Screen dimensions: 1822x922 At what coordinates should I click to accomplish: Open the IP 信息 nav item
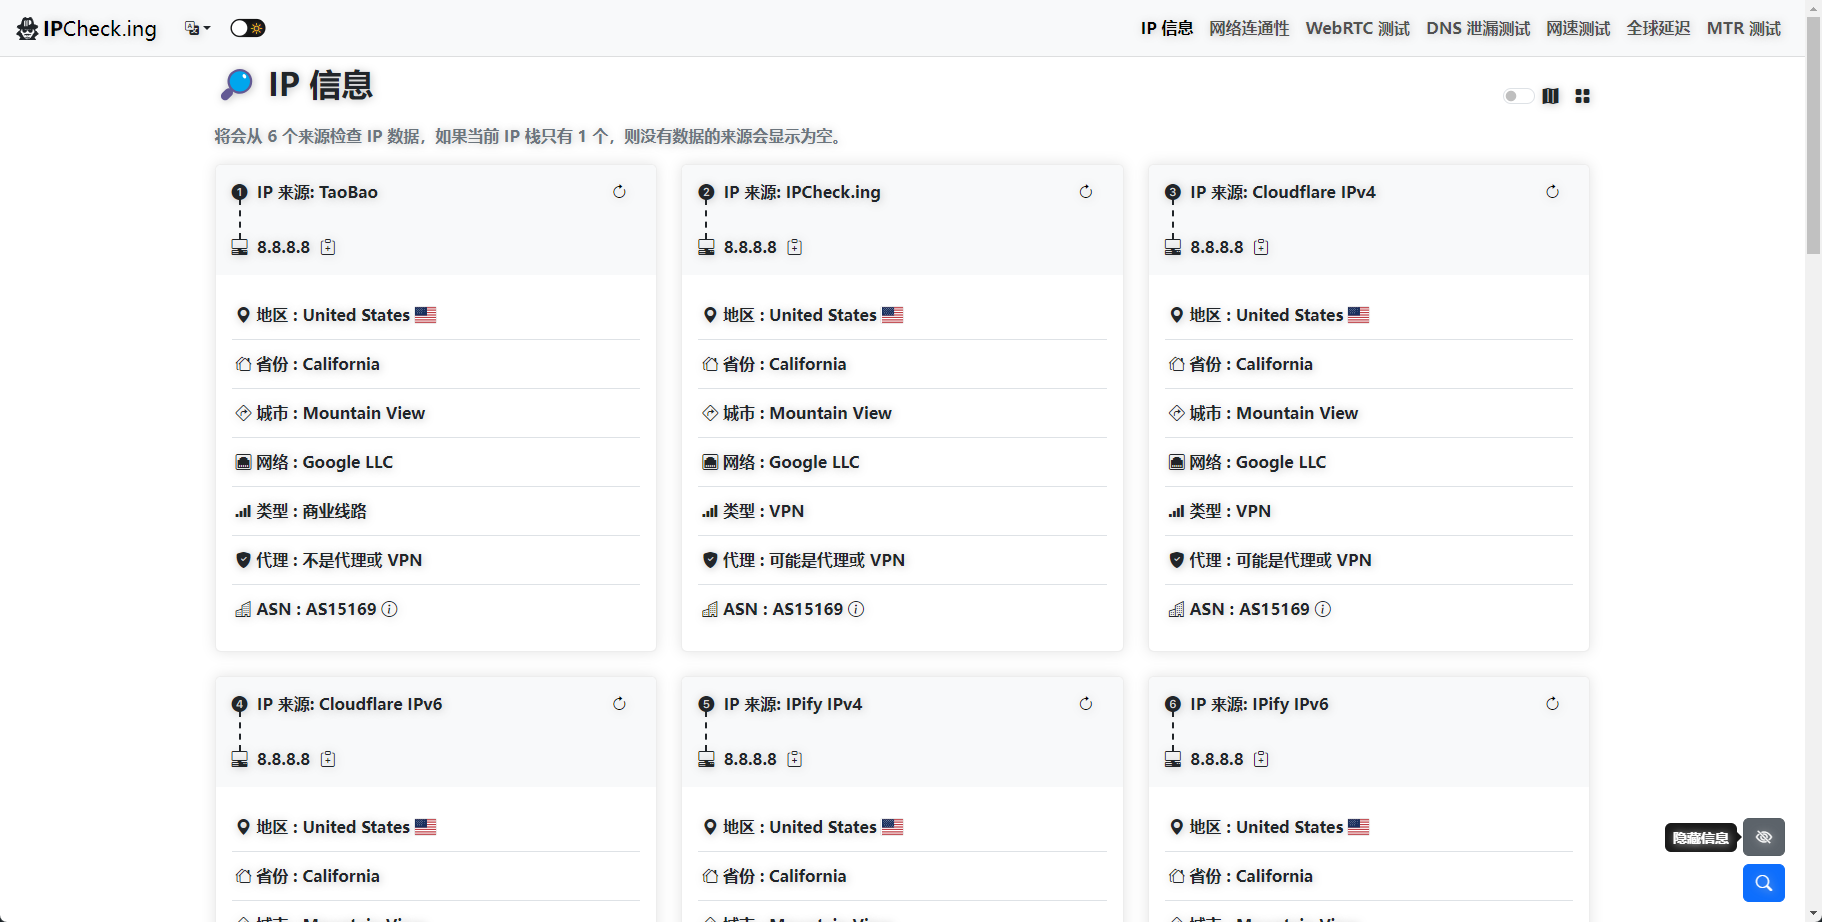pyautogui.click(x=1167, y=28)
